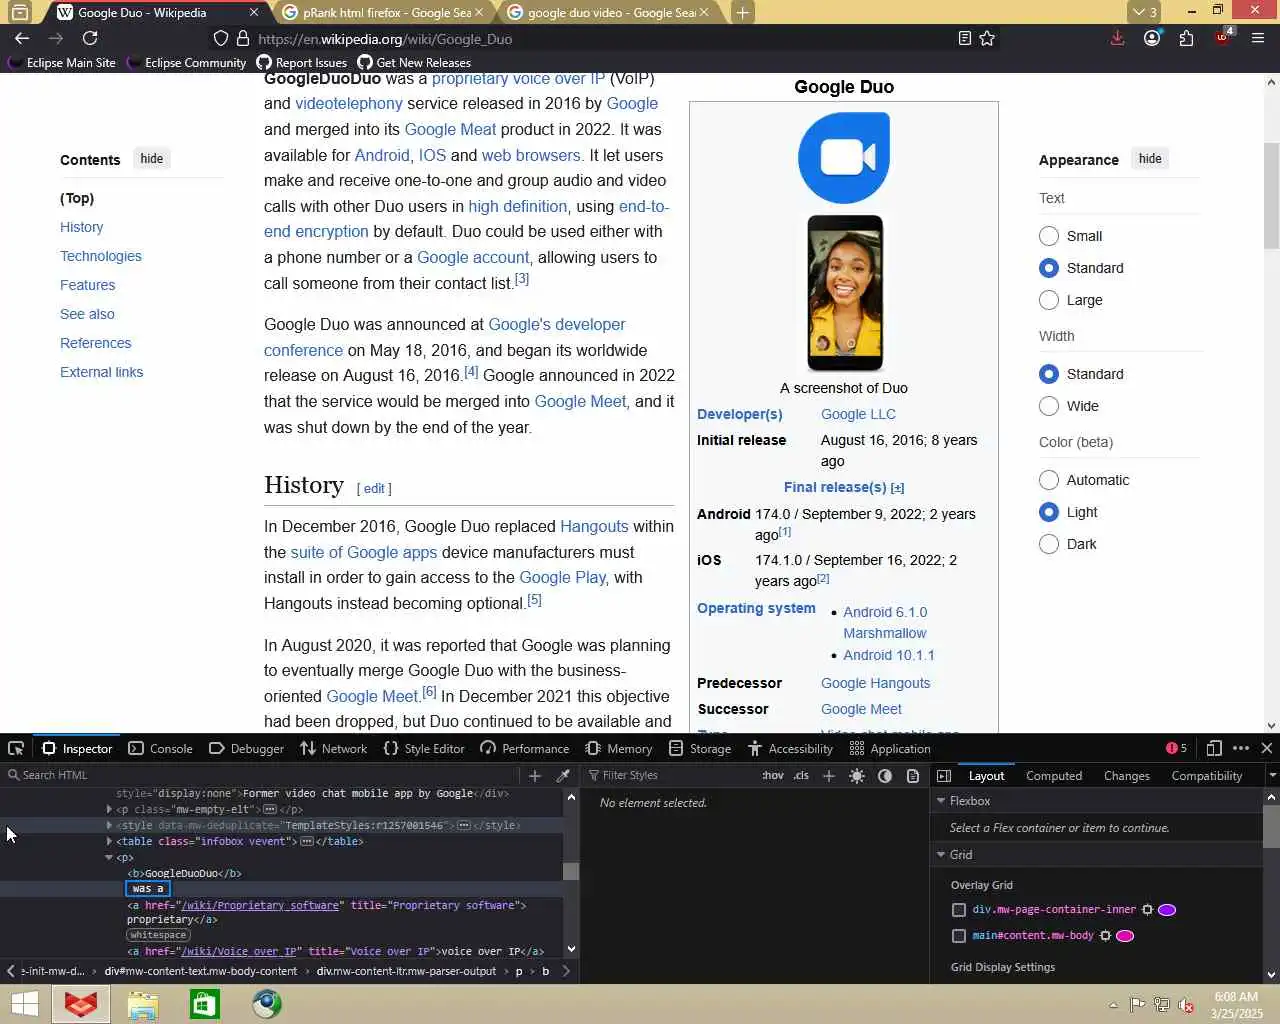The image size is (1280, 1024).
Task: Grab a color with the eyedropper
Action: [563, 775]
